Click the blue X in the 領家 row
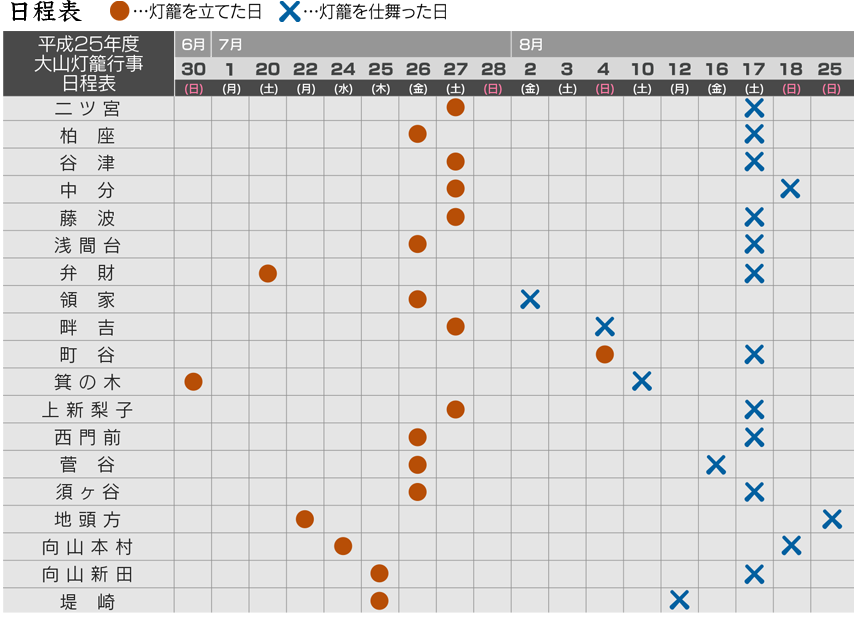 coord(530,299)
